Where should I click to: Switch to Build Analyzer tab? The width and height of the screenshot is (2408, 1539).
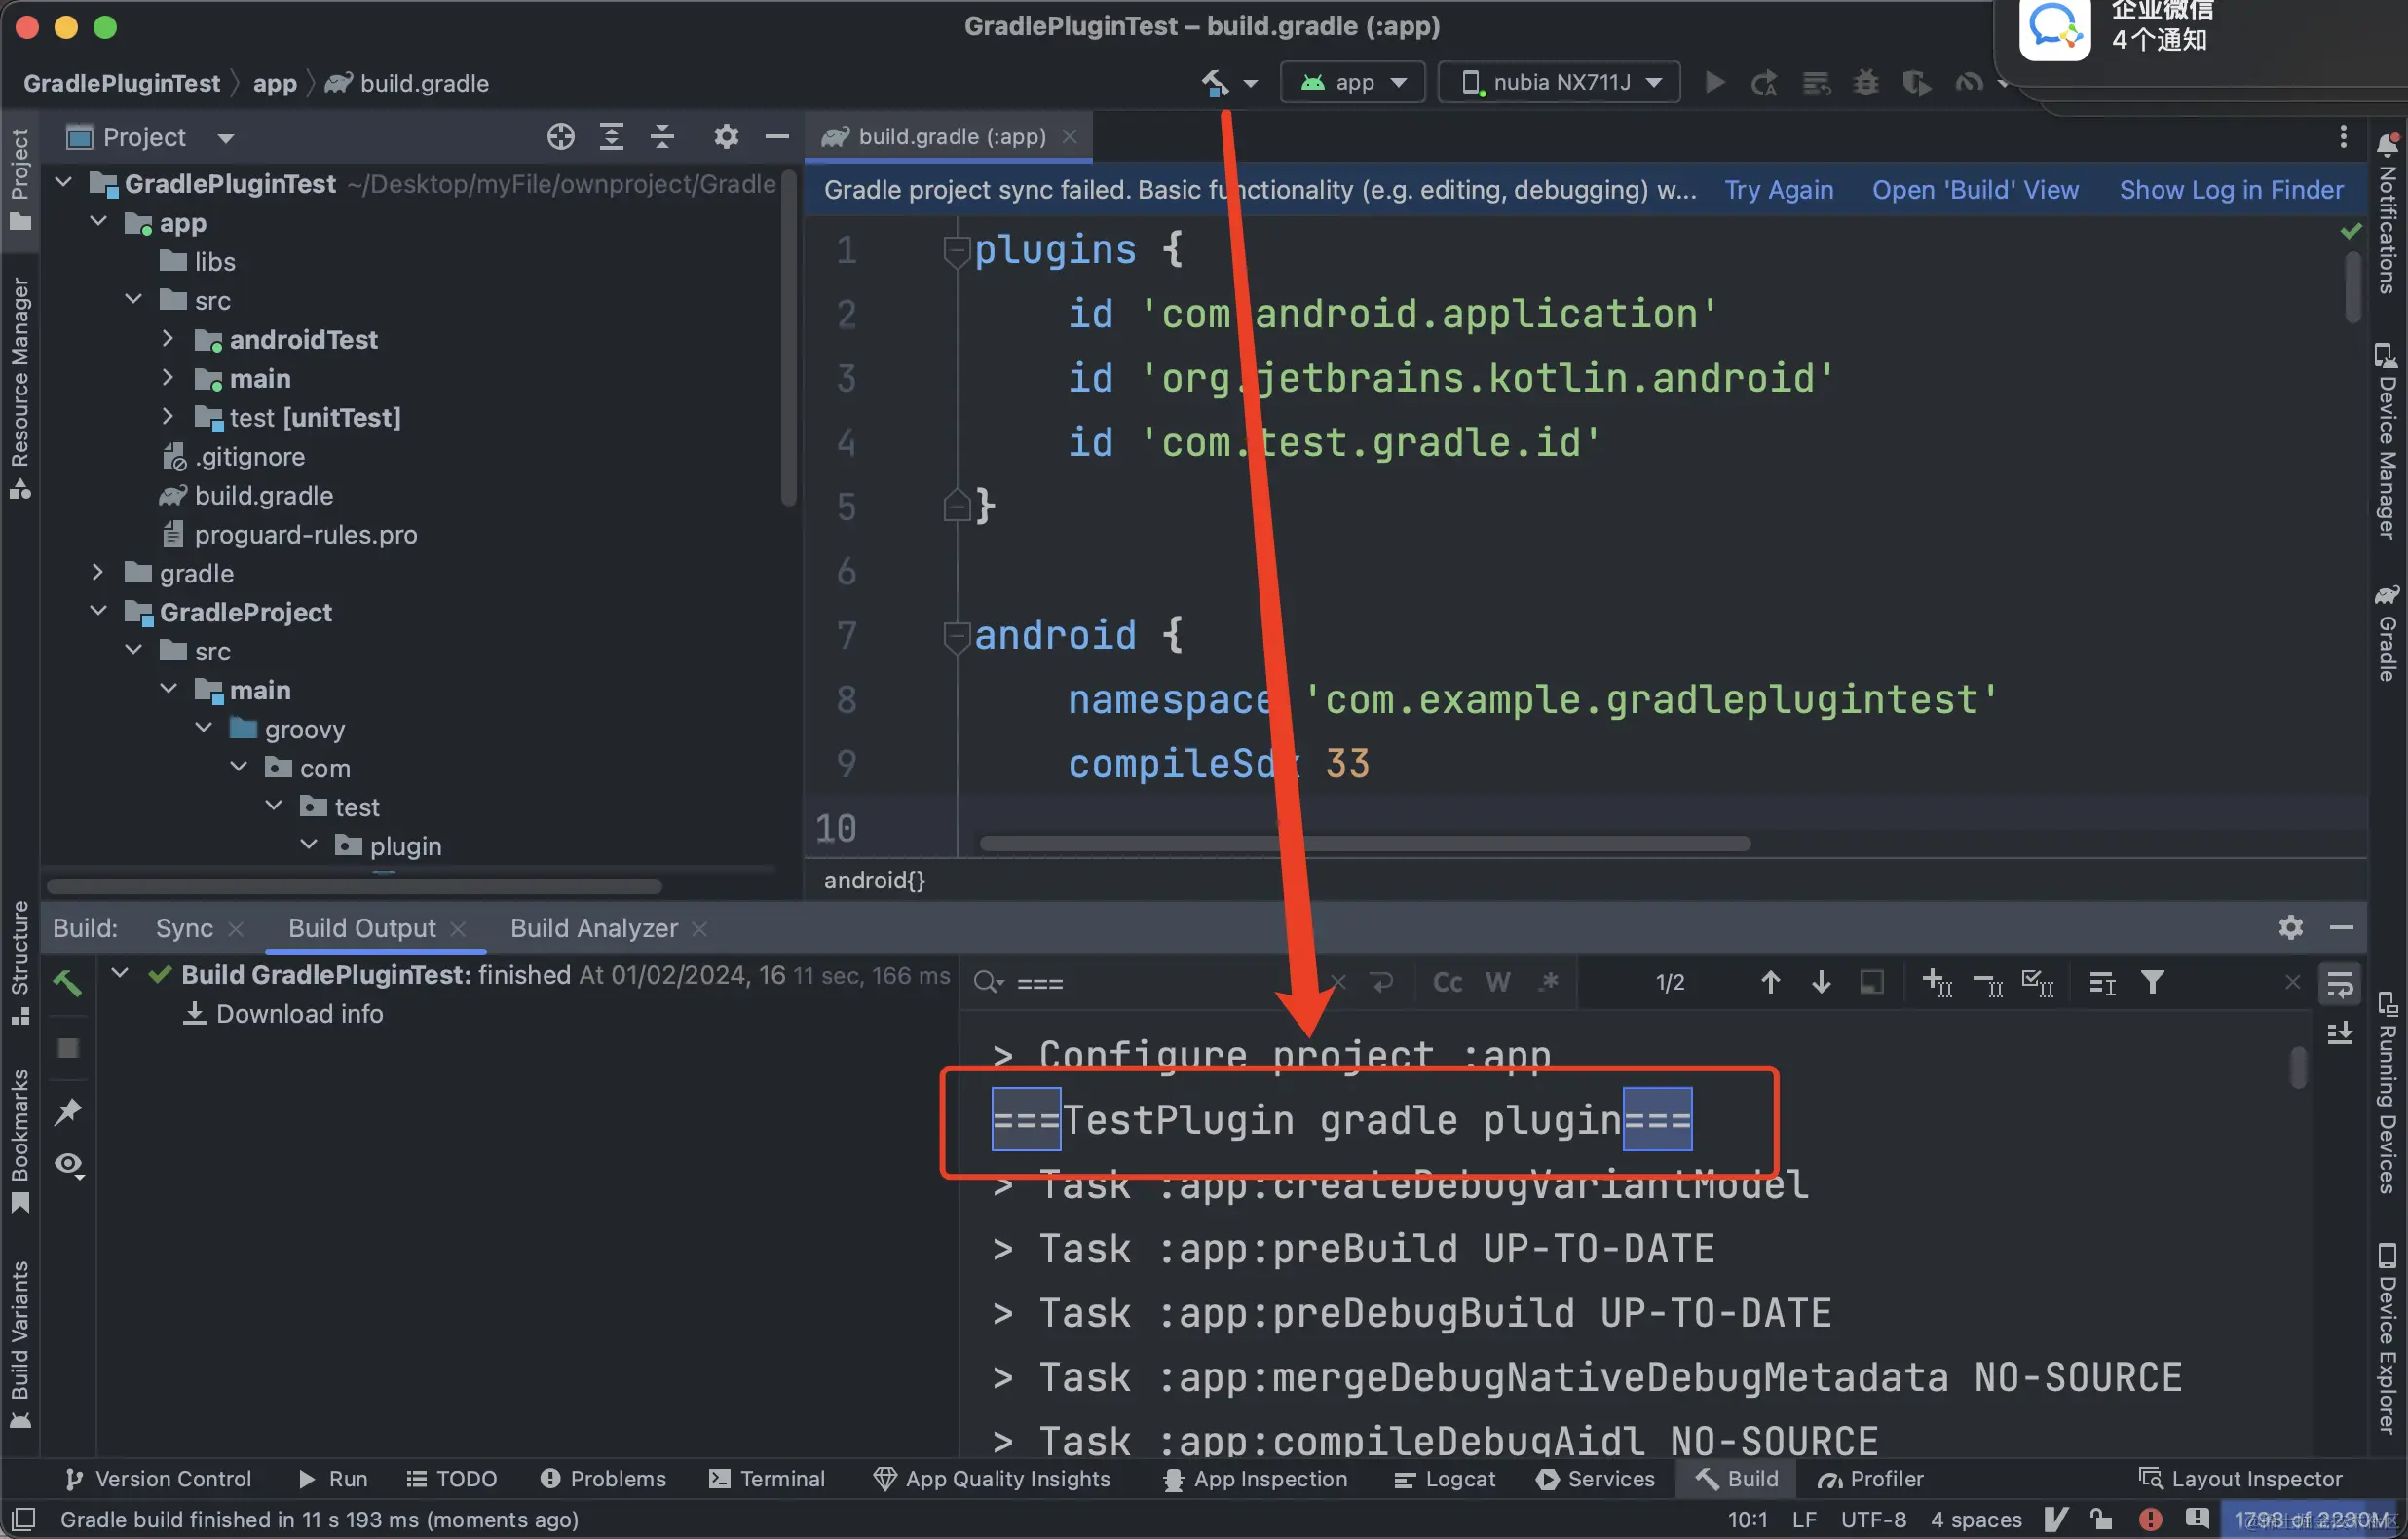[594, 928]
